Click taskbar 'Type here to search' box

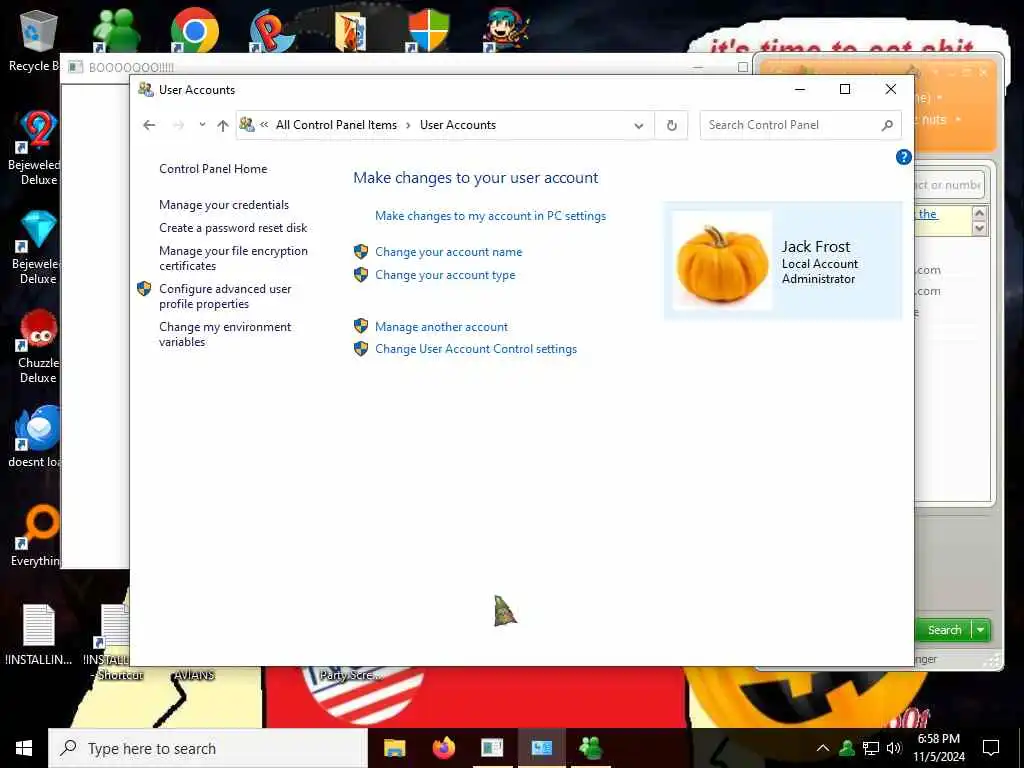point(208,748)
